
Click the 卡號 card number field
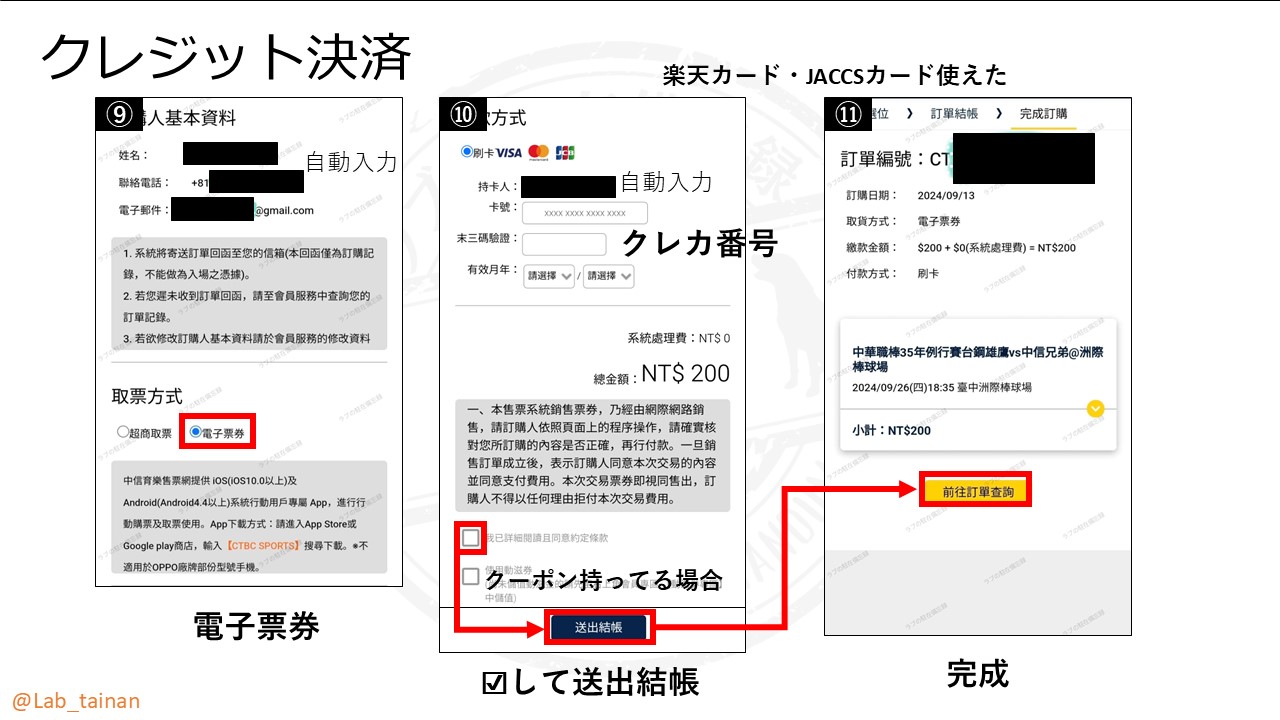click(585, 213)
